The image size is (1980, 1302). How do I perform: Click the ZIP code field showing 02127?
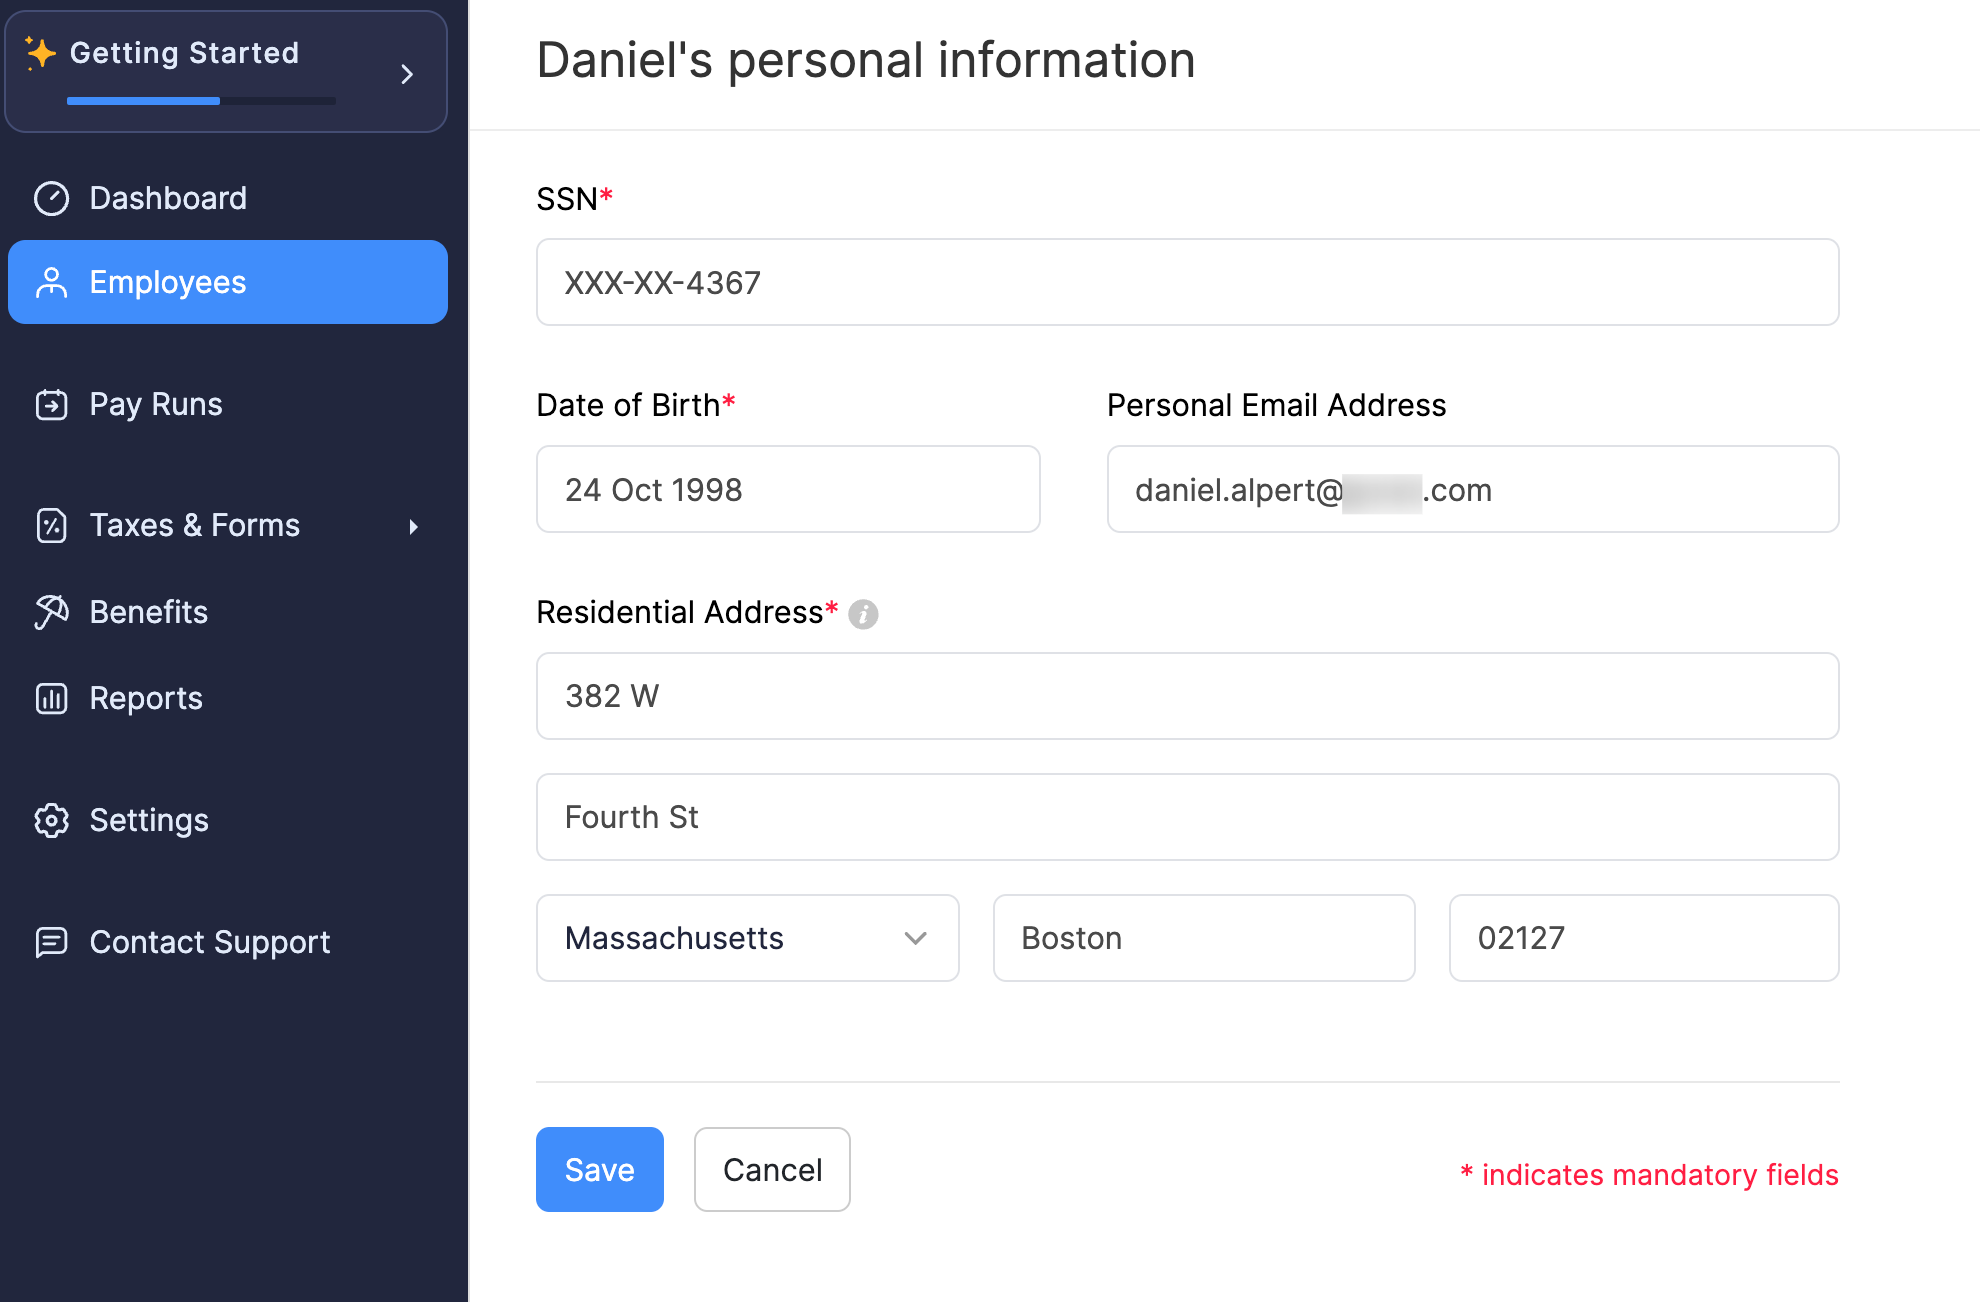point(1644,937)
